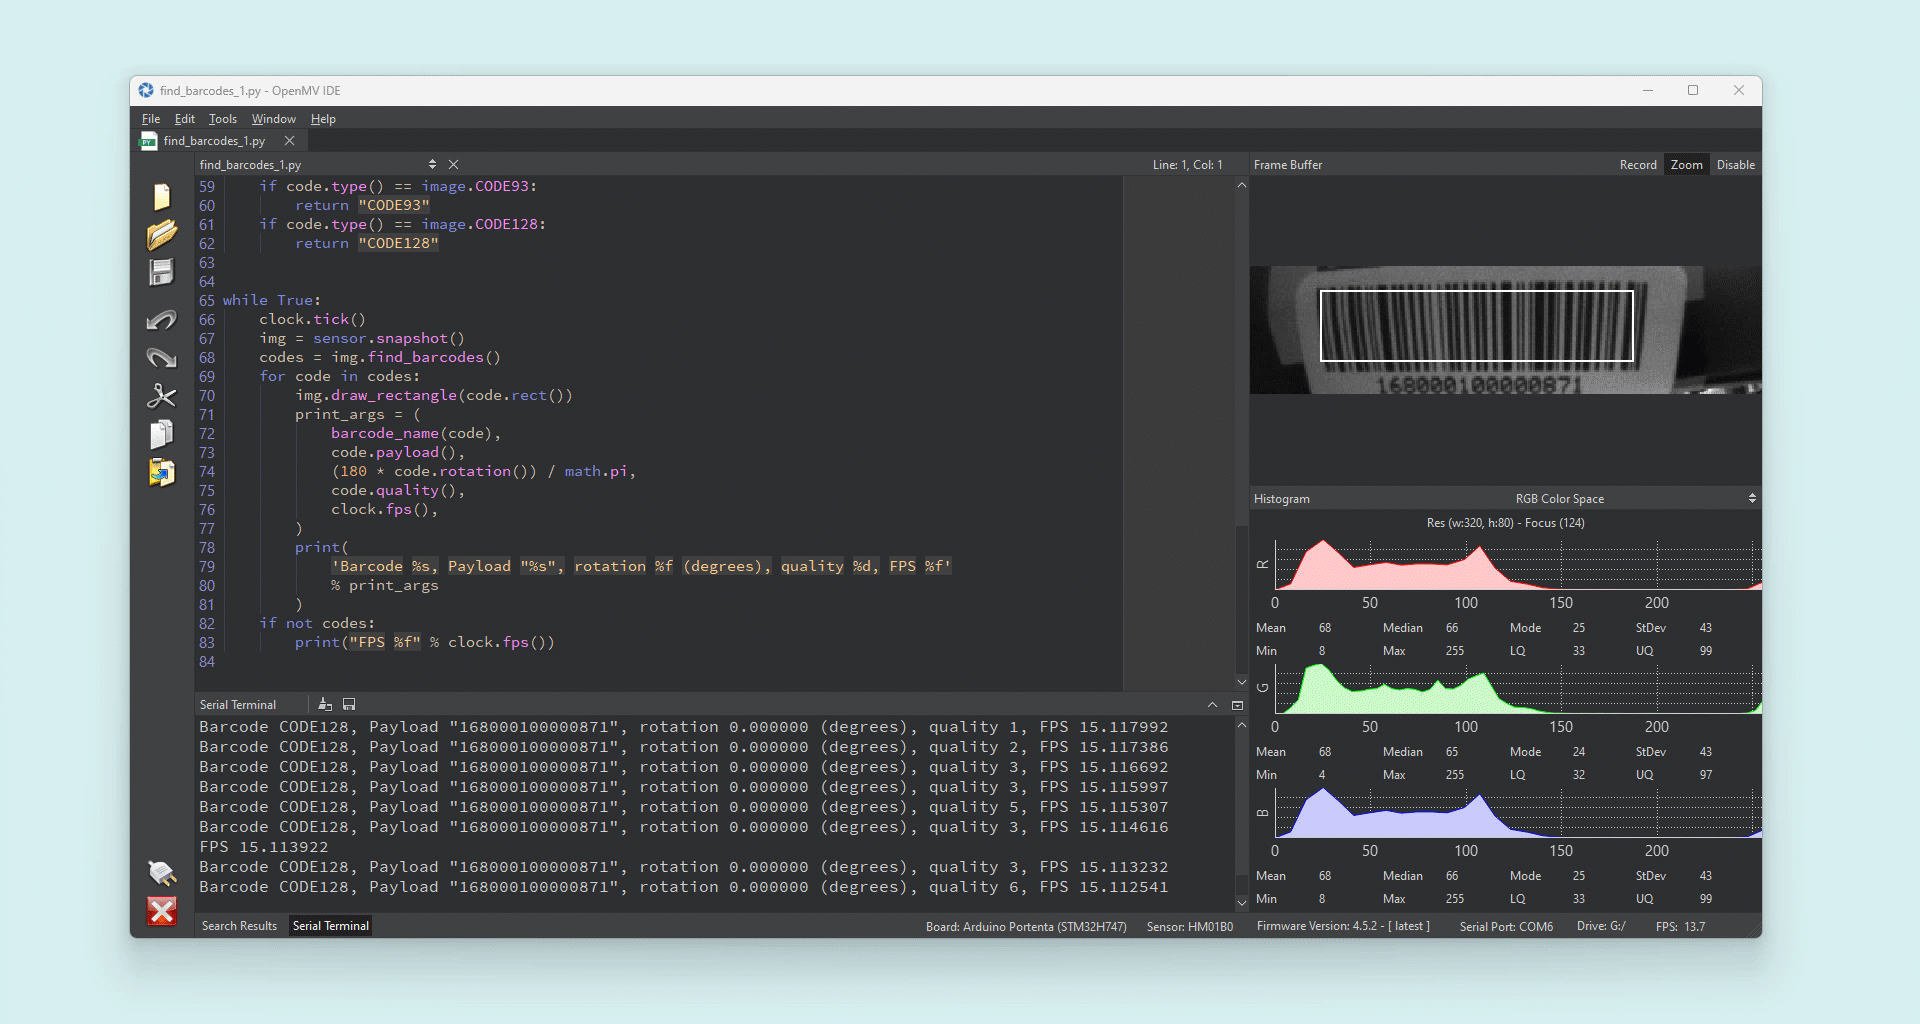Click the 'return "CODE128"' code line
The image size is (1920, 1024).
(367, 243)
